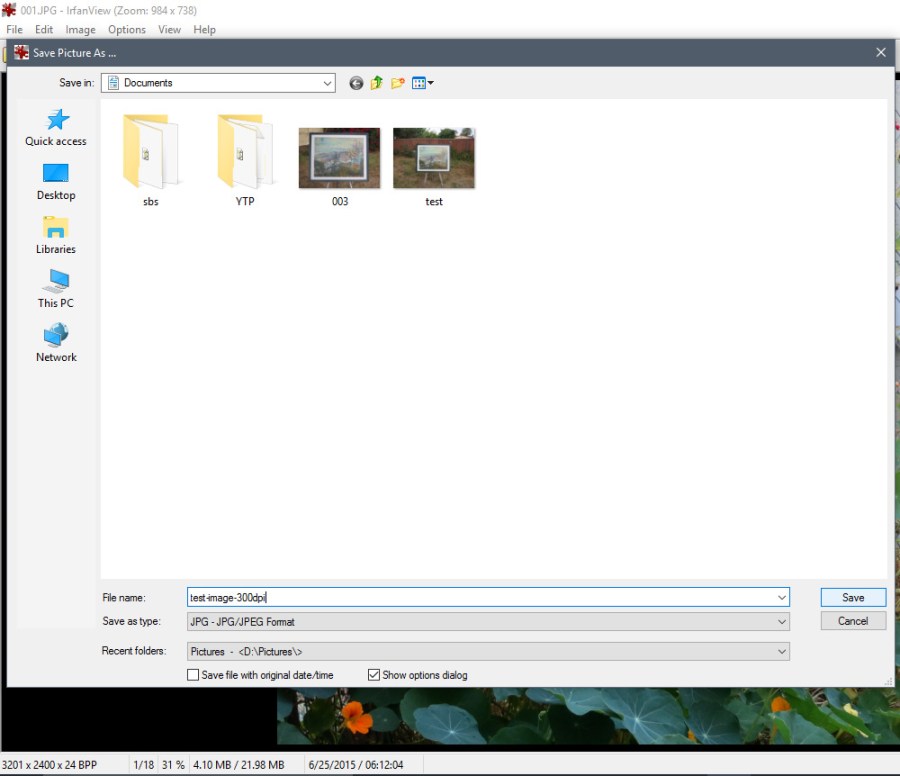Image resolution: width=900 pixels, height=776 pixels.
Task: Open the Edit menu
Action: pos(44,30)
